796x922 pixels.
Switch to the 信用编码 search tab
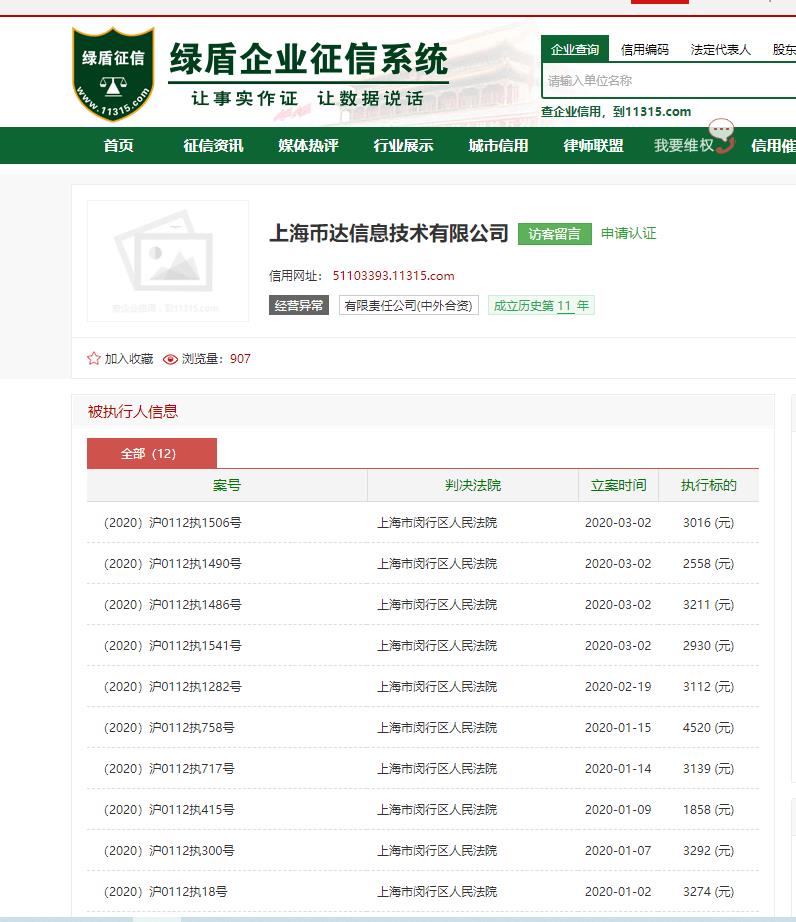[x=644, y=49]
